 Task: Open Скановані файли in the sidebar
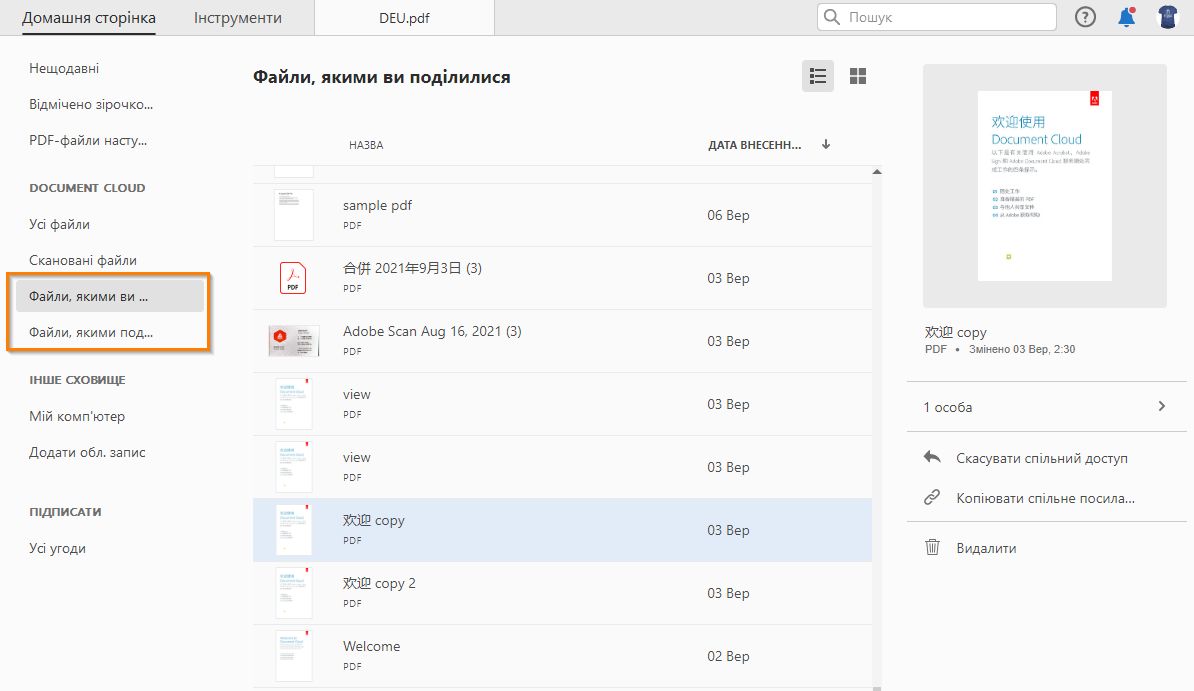pyautogui.click(x=83, y=260)
